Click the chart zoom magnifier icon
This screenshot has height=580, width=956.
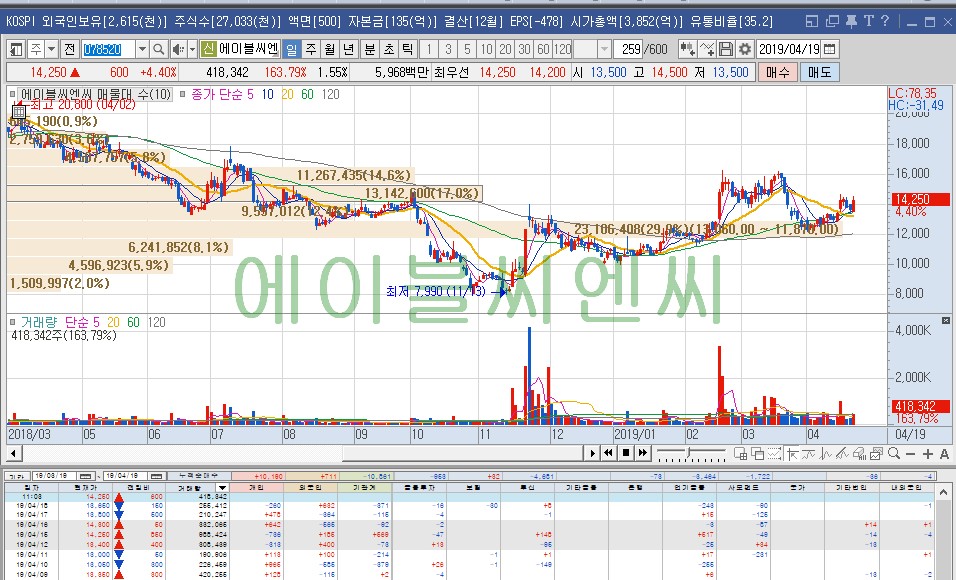coord(894,453)
